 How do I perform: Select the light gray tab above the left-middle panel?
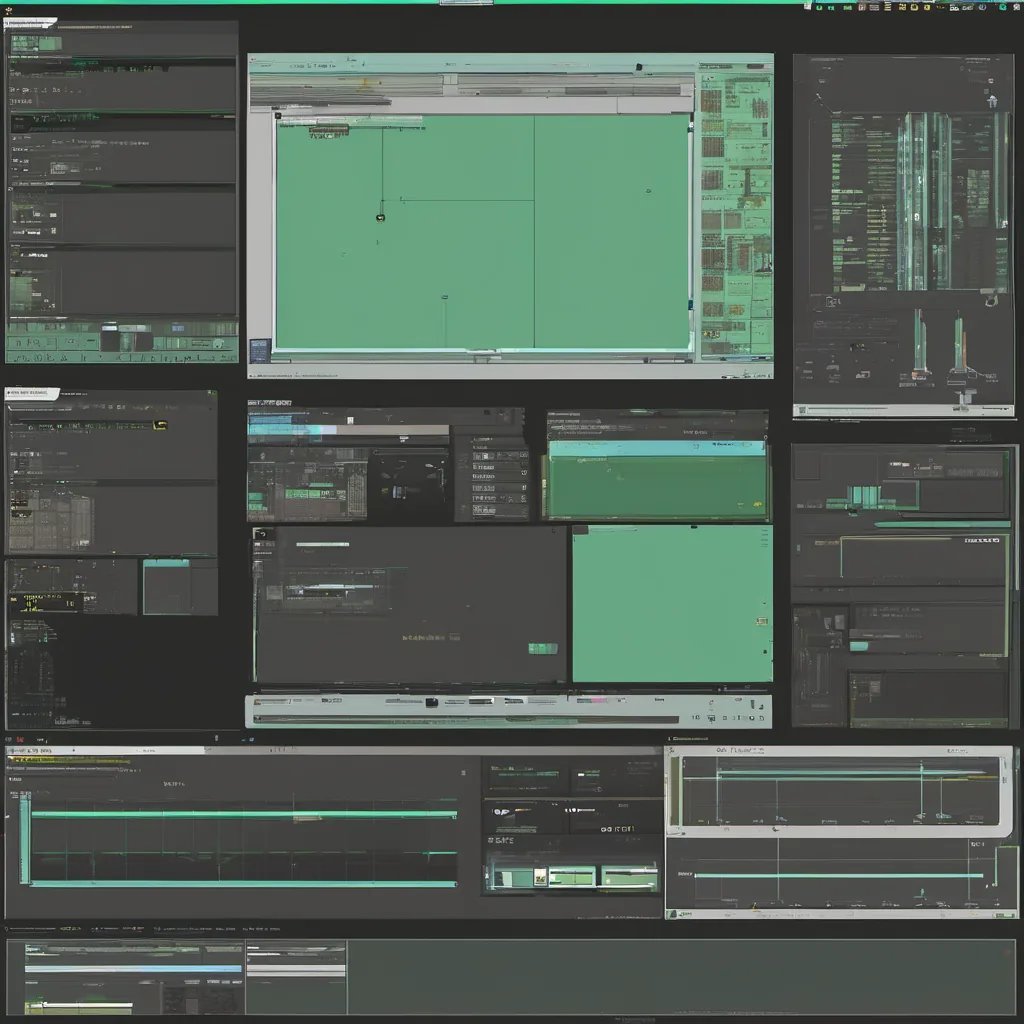pos(31,393)
